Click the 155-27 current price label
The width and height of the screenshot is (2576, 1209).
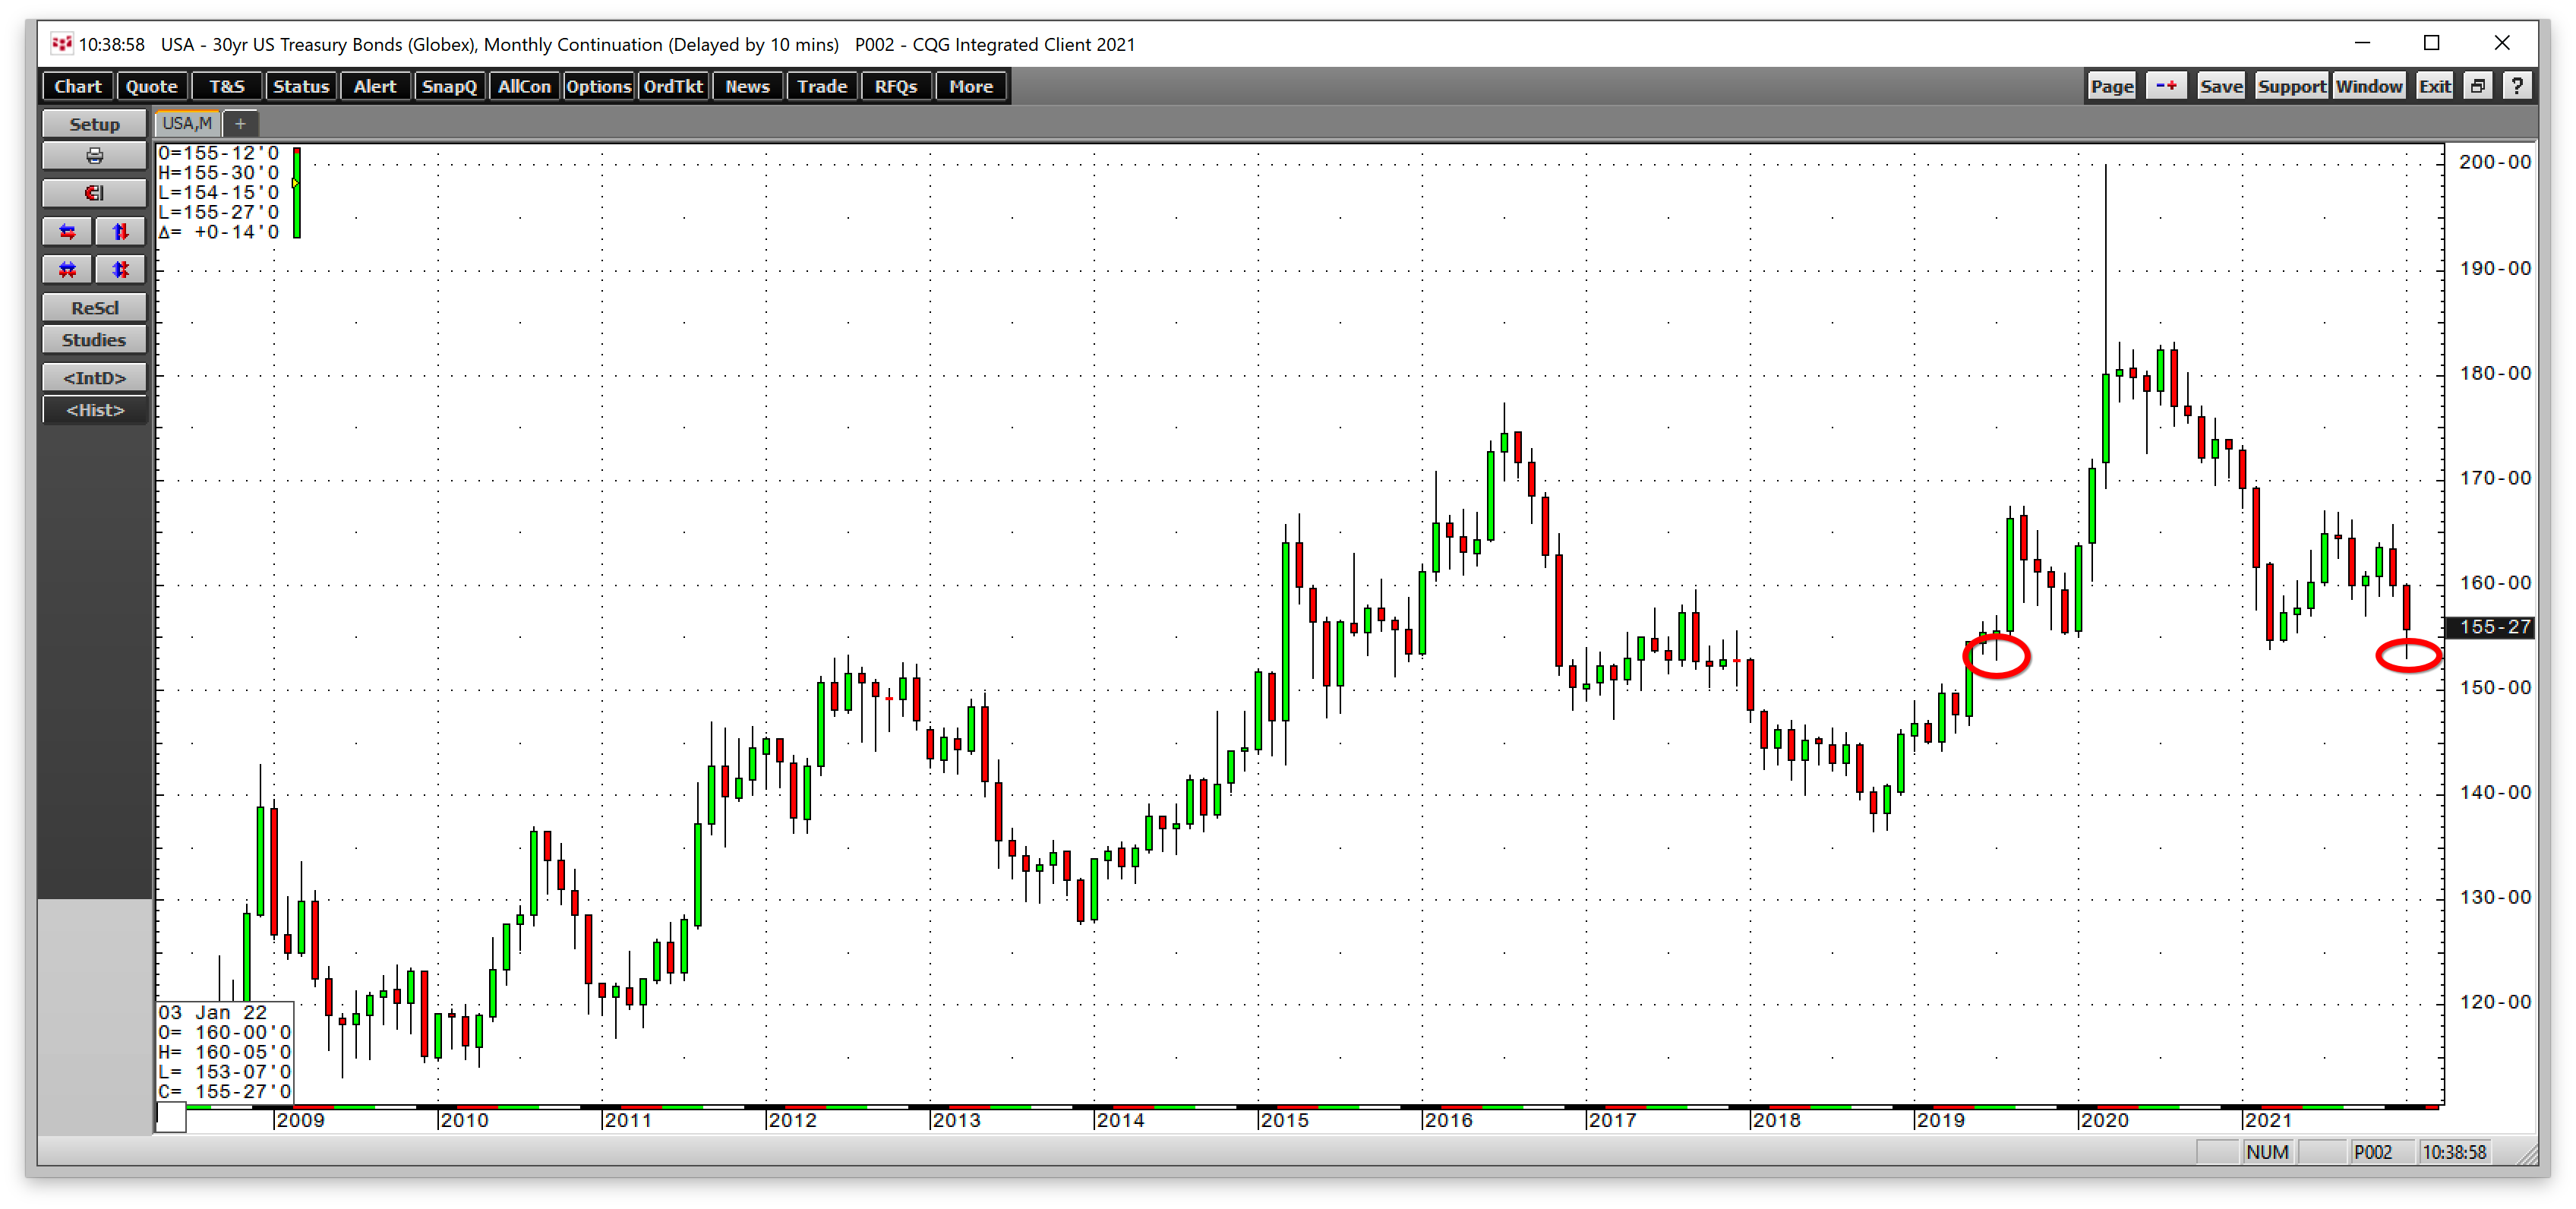click(2494, 627)
